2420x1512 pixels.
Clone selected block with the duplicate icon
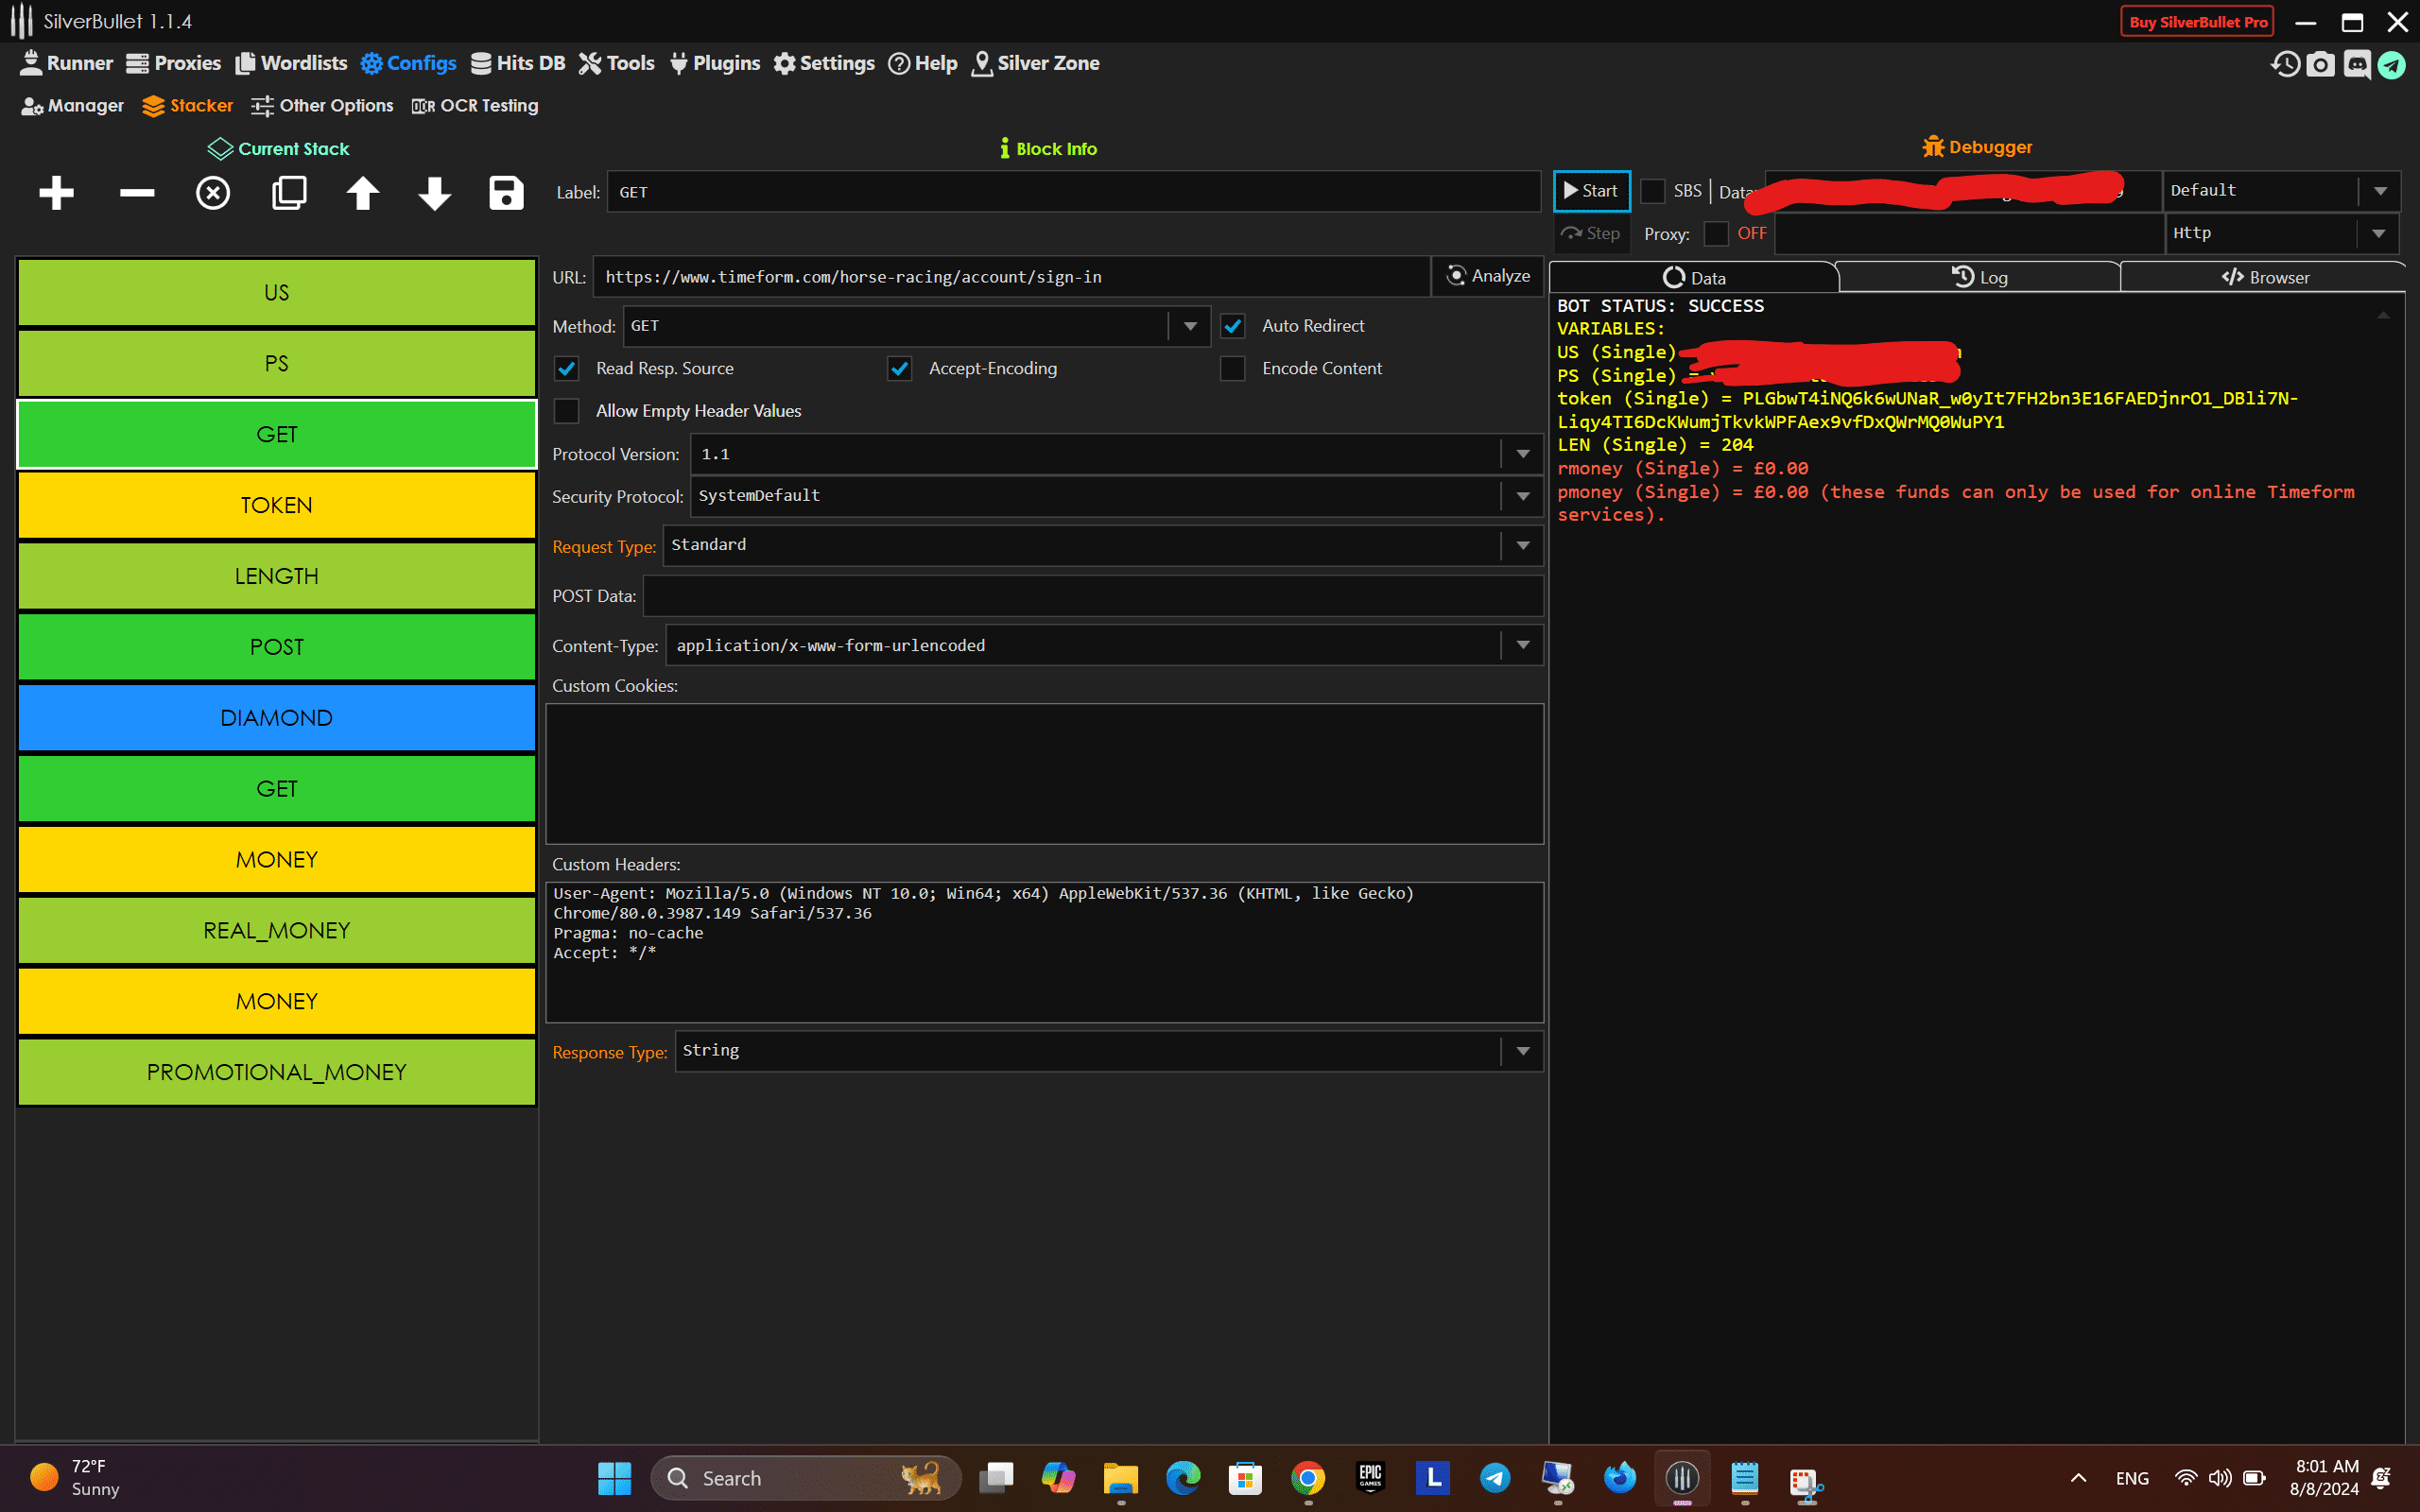[289, 192]
